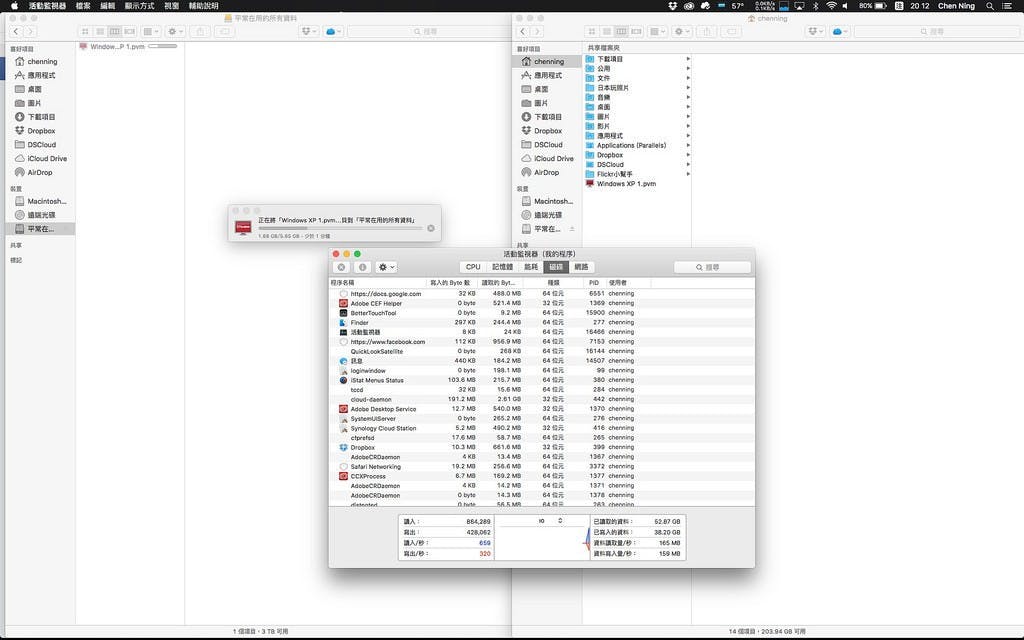
Task: Click the edit tags icon in left Finder window
Action: coord(225,31)
